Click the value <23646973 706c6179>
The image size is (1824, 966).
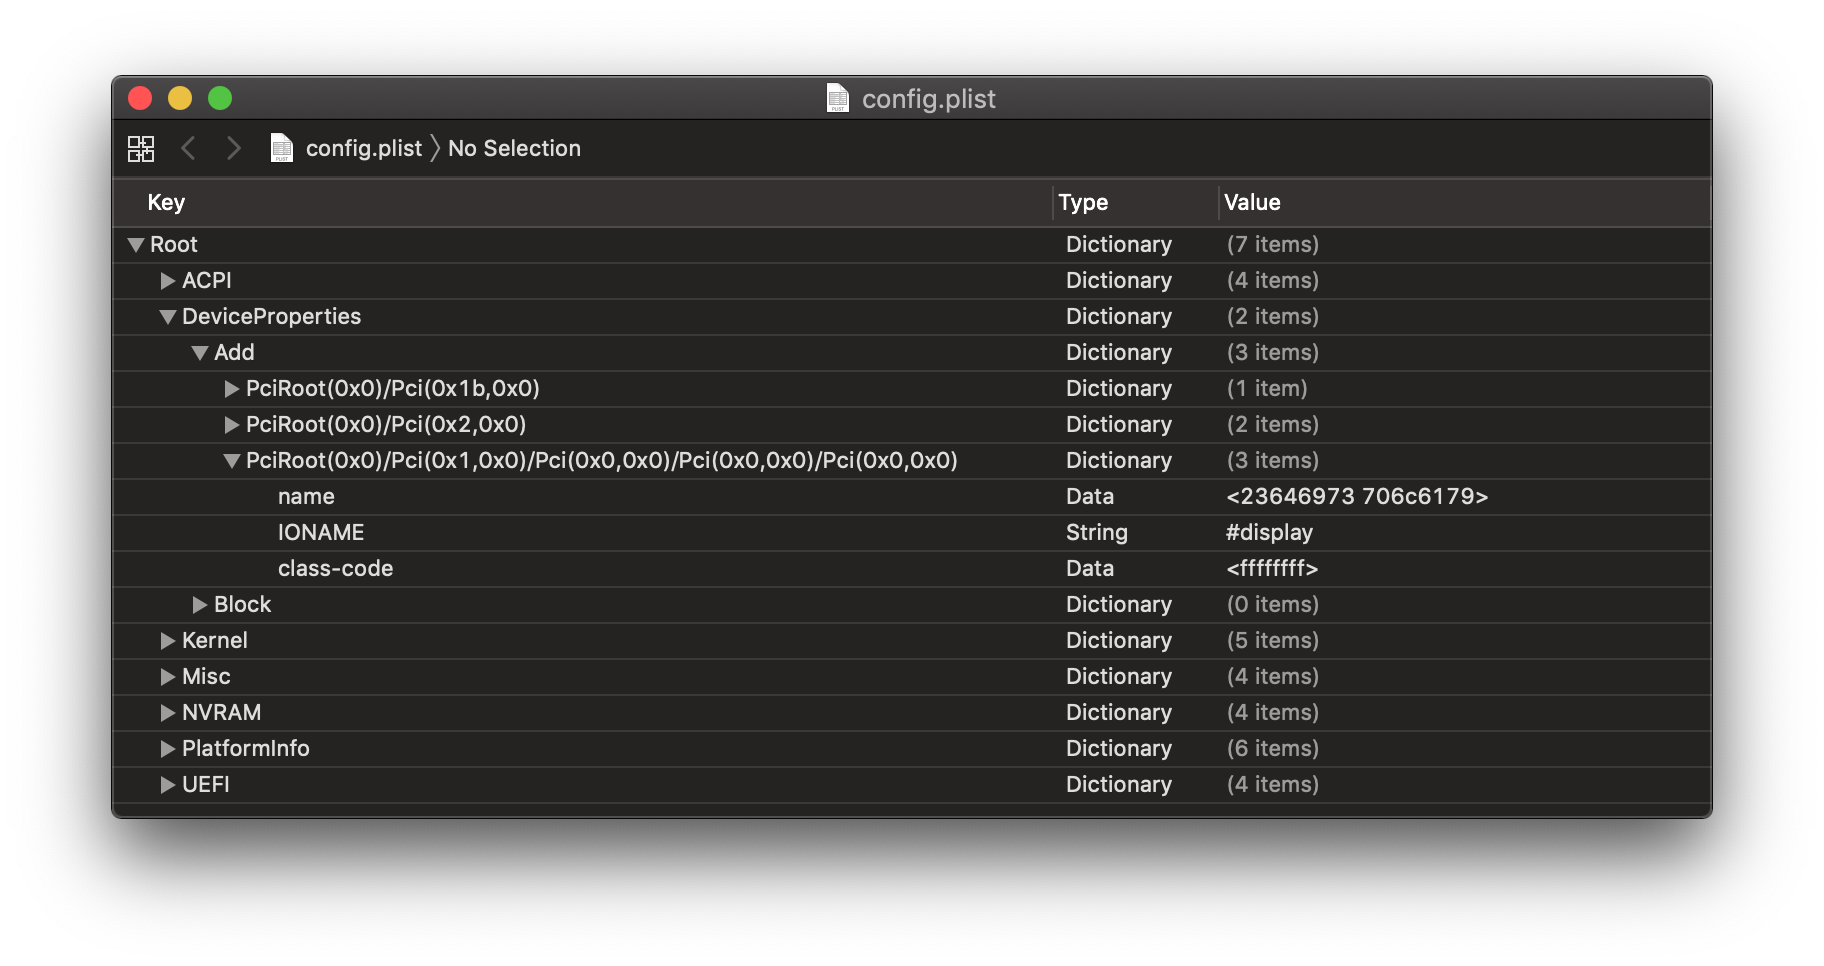click(1357, 497)
